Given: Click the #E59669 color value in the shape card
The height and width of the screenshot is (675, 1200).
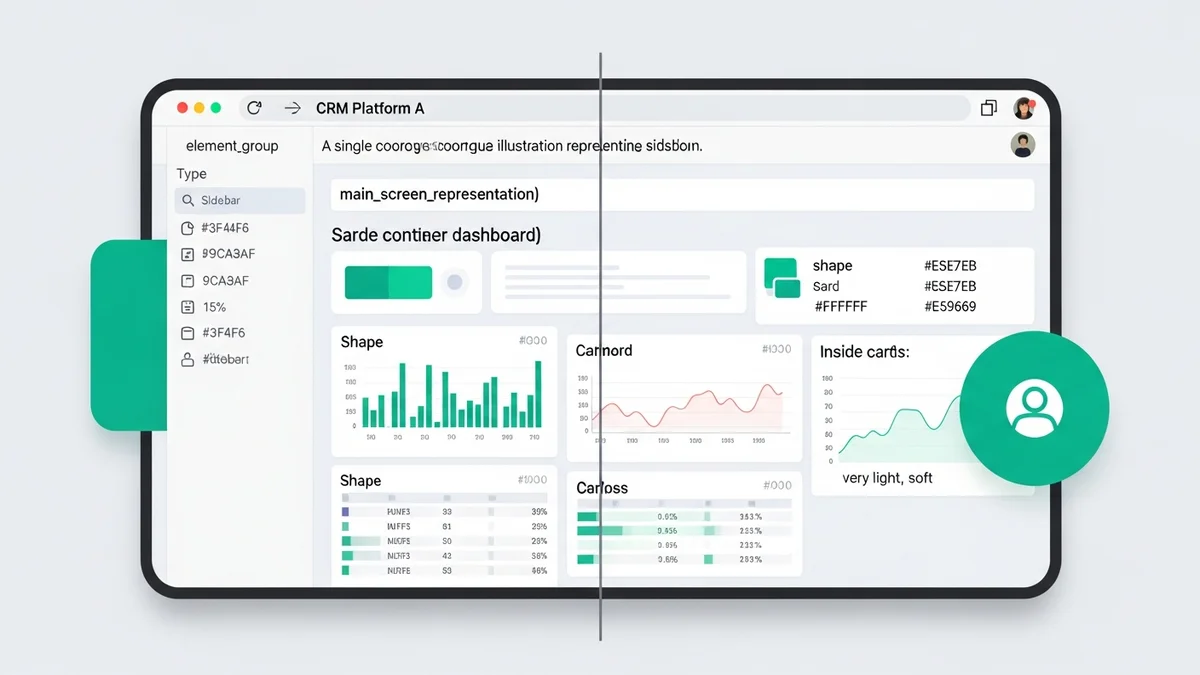Looking at the screenshot, I should click(949, 307).
